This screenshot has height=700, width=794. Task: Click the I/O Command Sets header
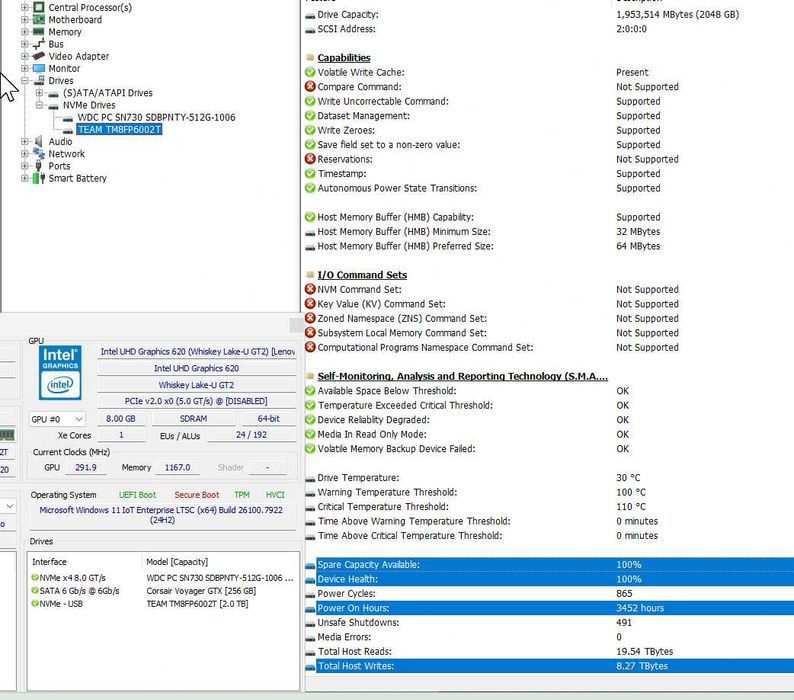pos(362,275)
